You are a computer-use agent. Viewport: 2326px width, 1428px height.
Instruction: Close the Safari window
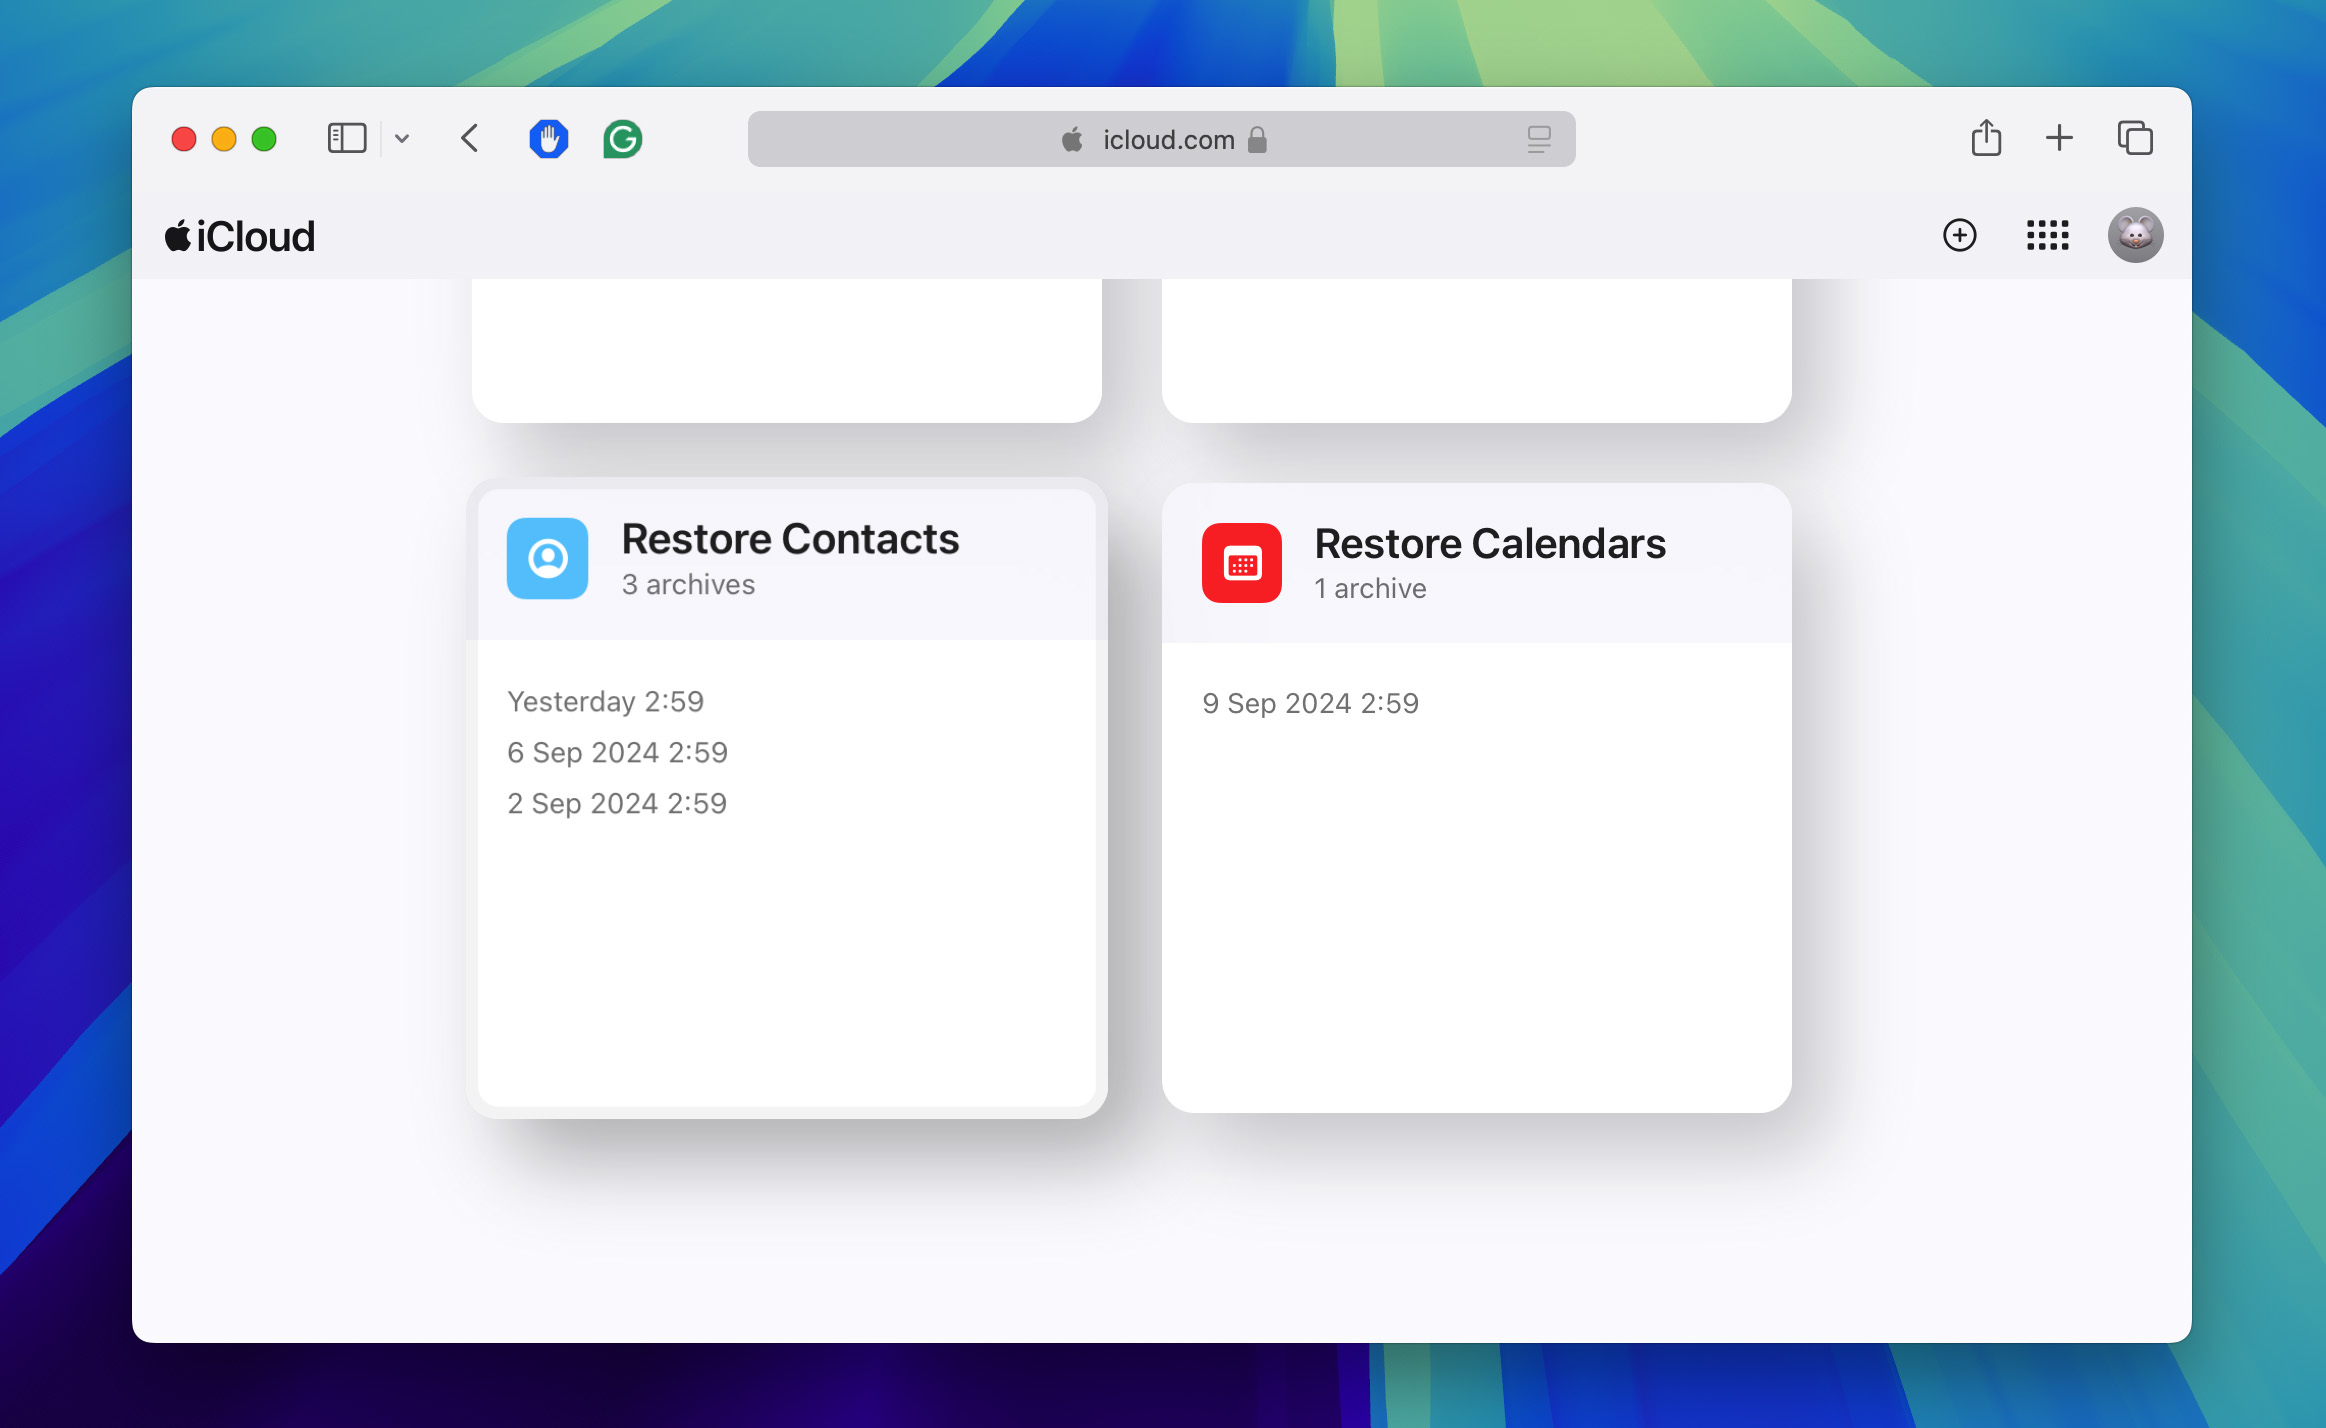[x=184, y=139]
